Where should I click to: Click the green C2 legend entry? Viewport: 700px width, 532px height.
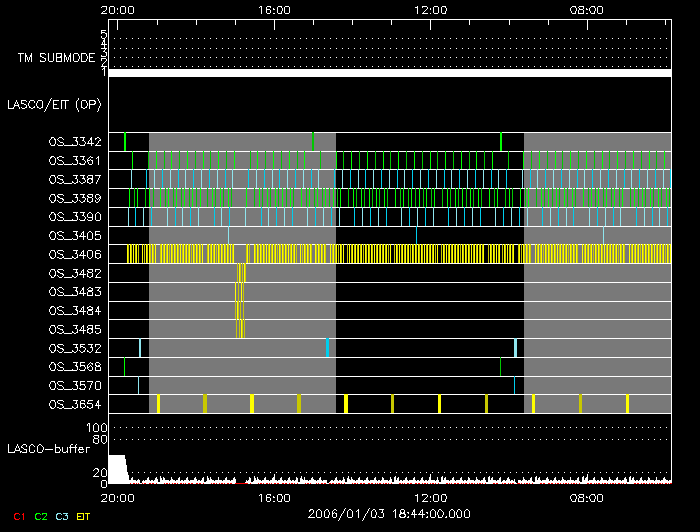(x=41, y=516)
